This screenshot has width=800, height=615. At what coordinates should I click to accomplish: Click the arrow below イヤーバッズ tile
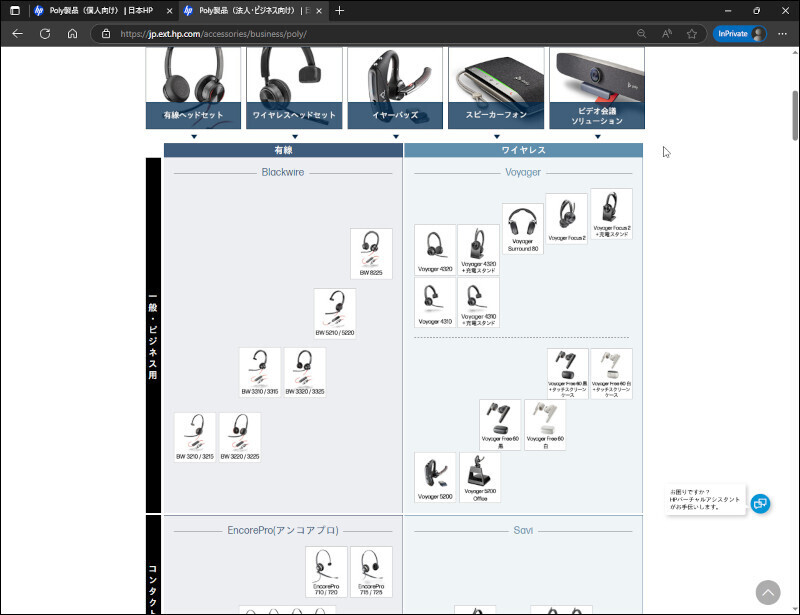click(396, 136)
